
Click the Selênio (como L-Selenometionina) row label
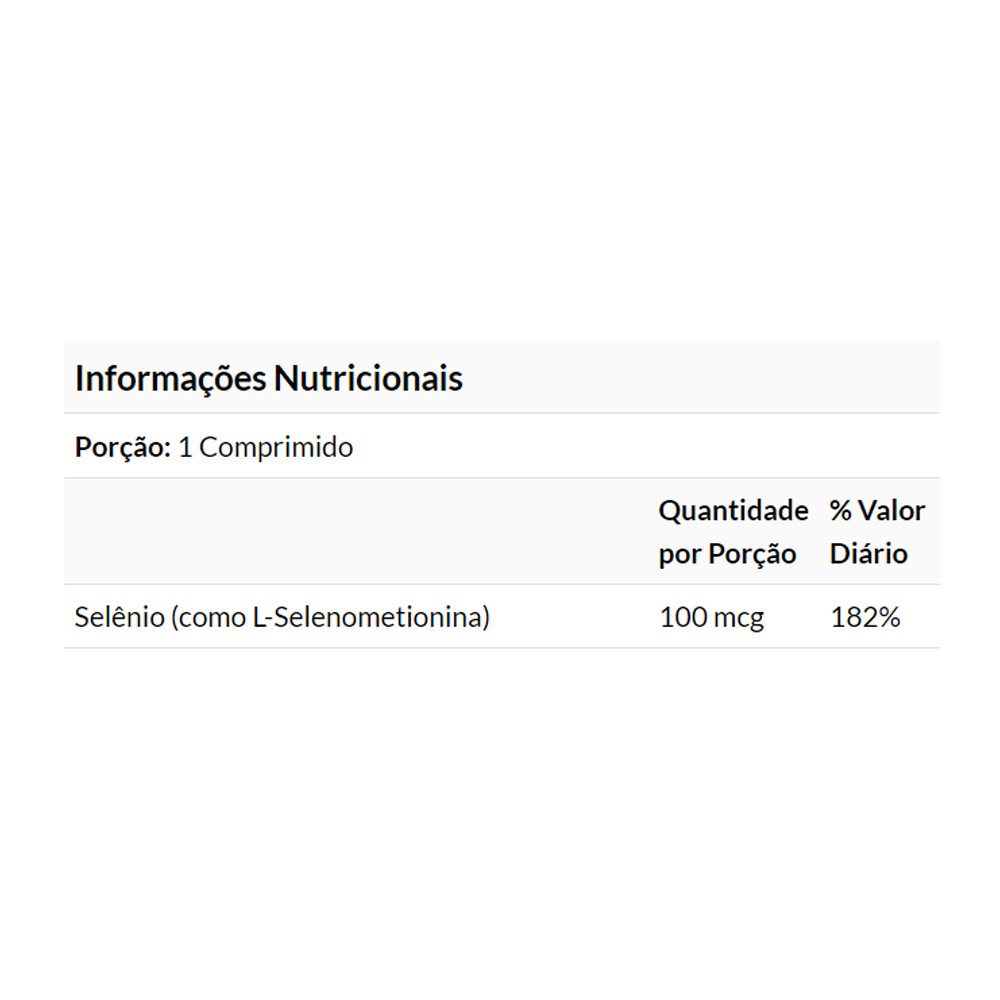[282, 617]
